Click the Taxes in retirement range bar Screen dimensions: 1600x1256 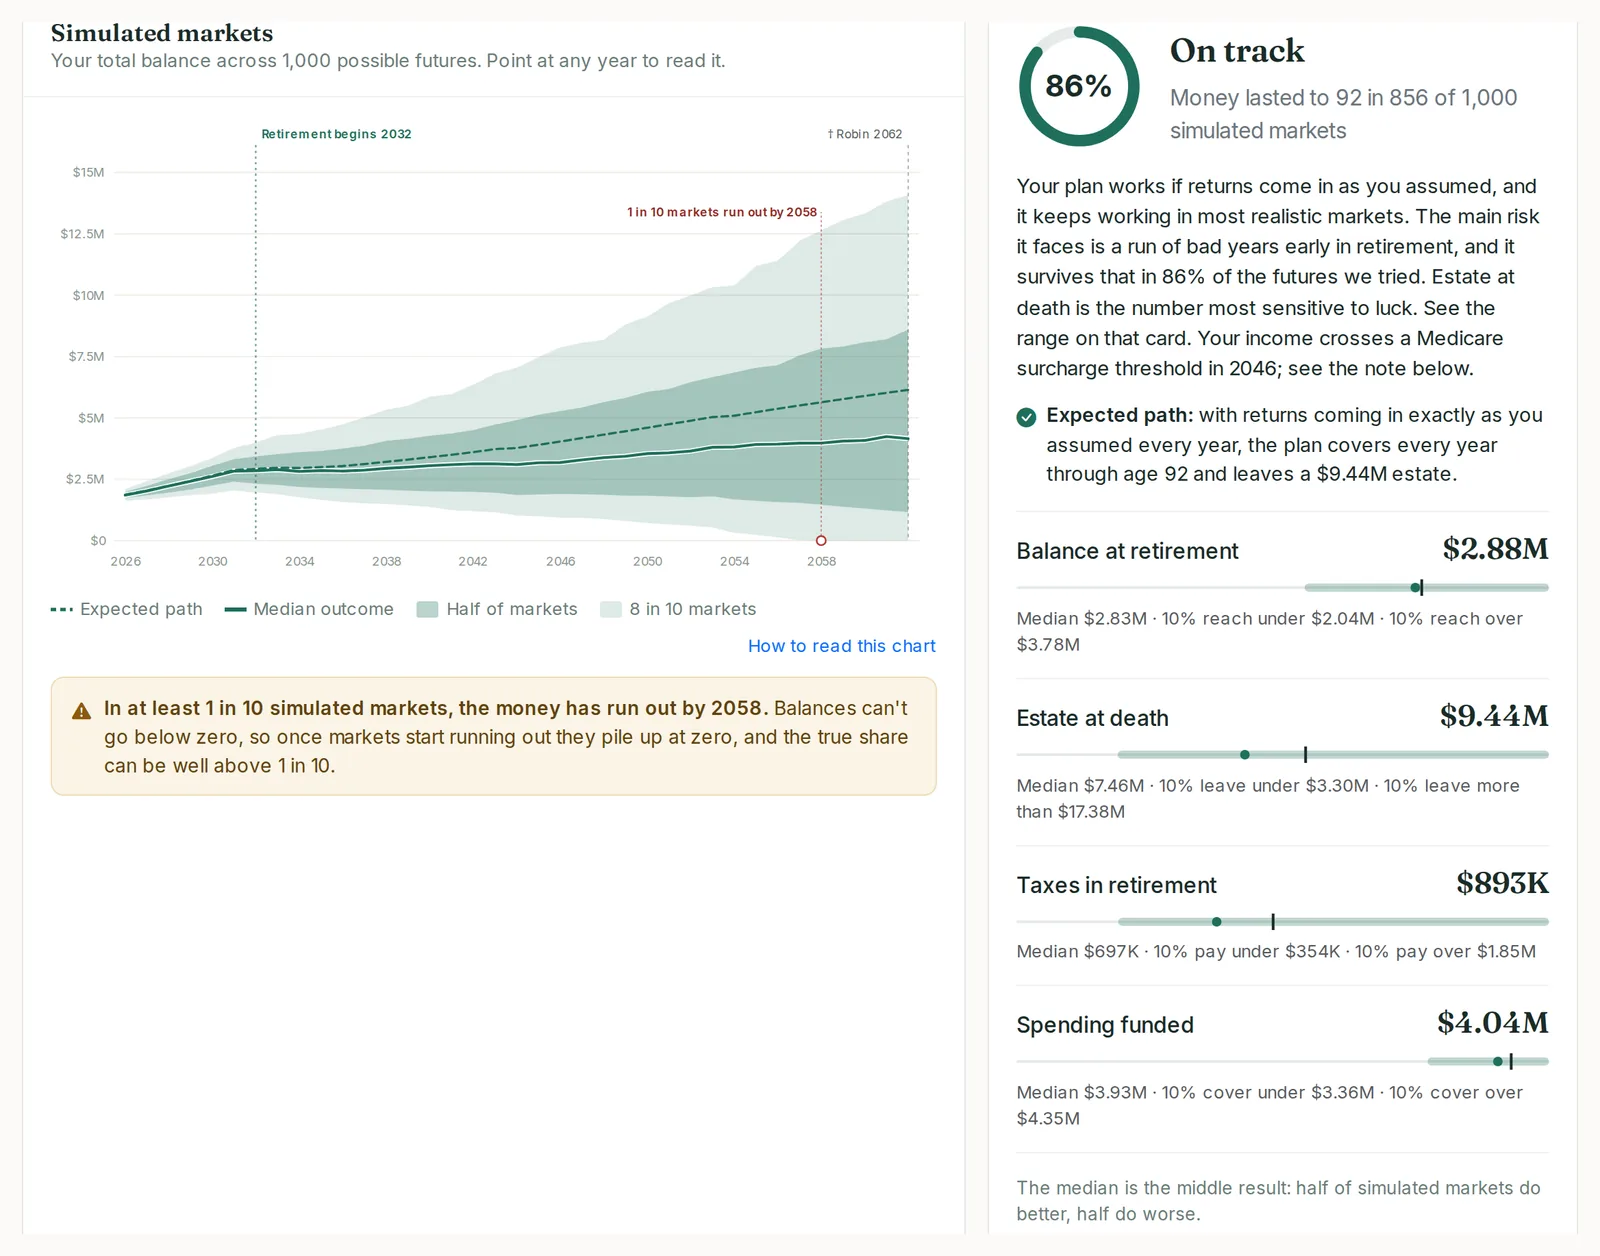pos(1282,922)
